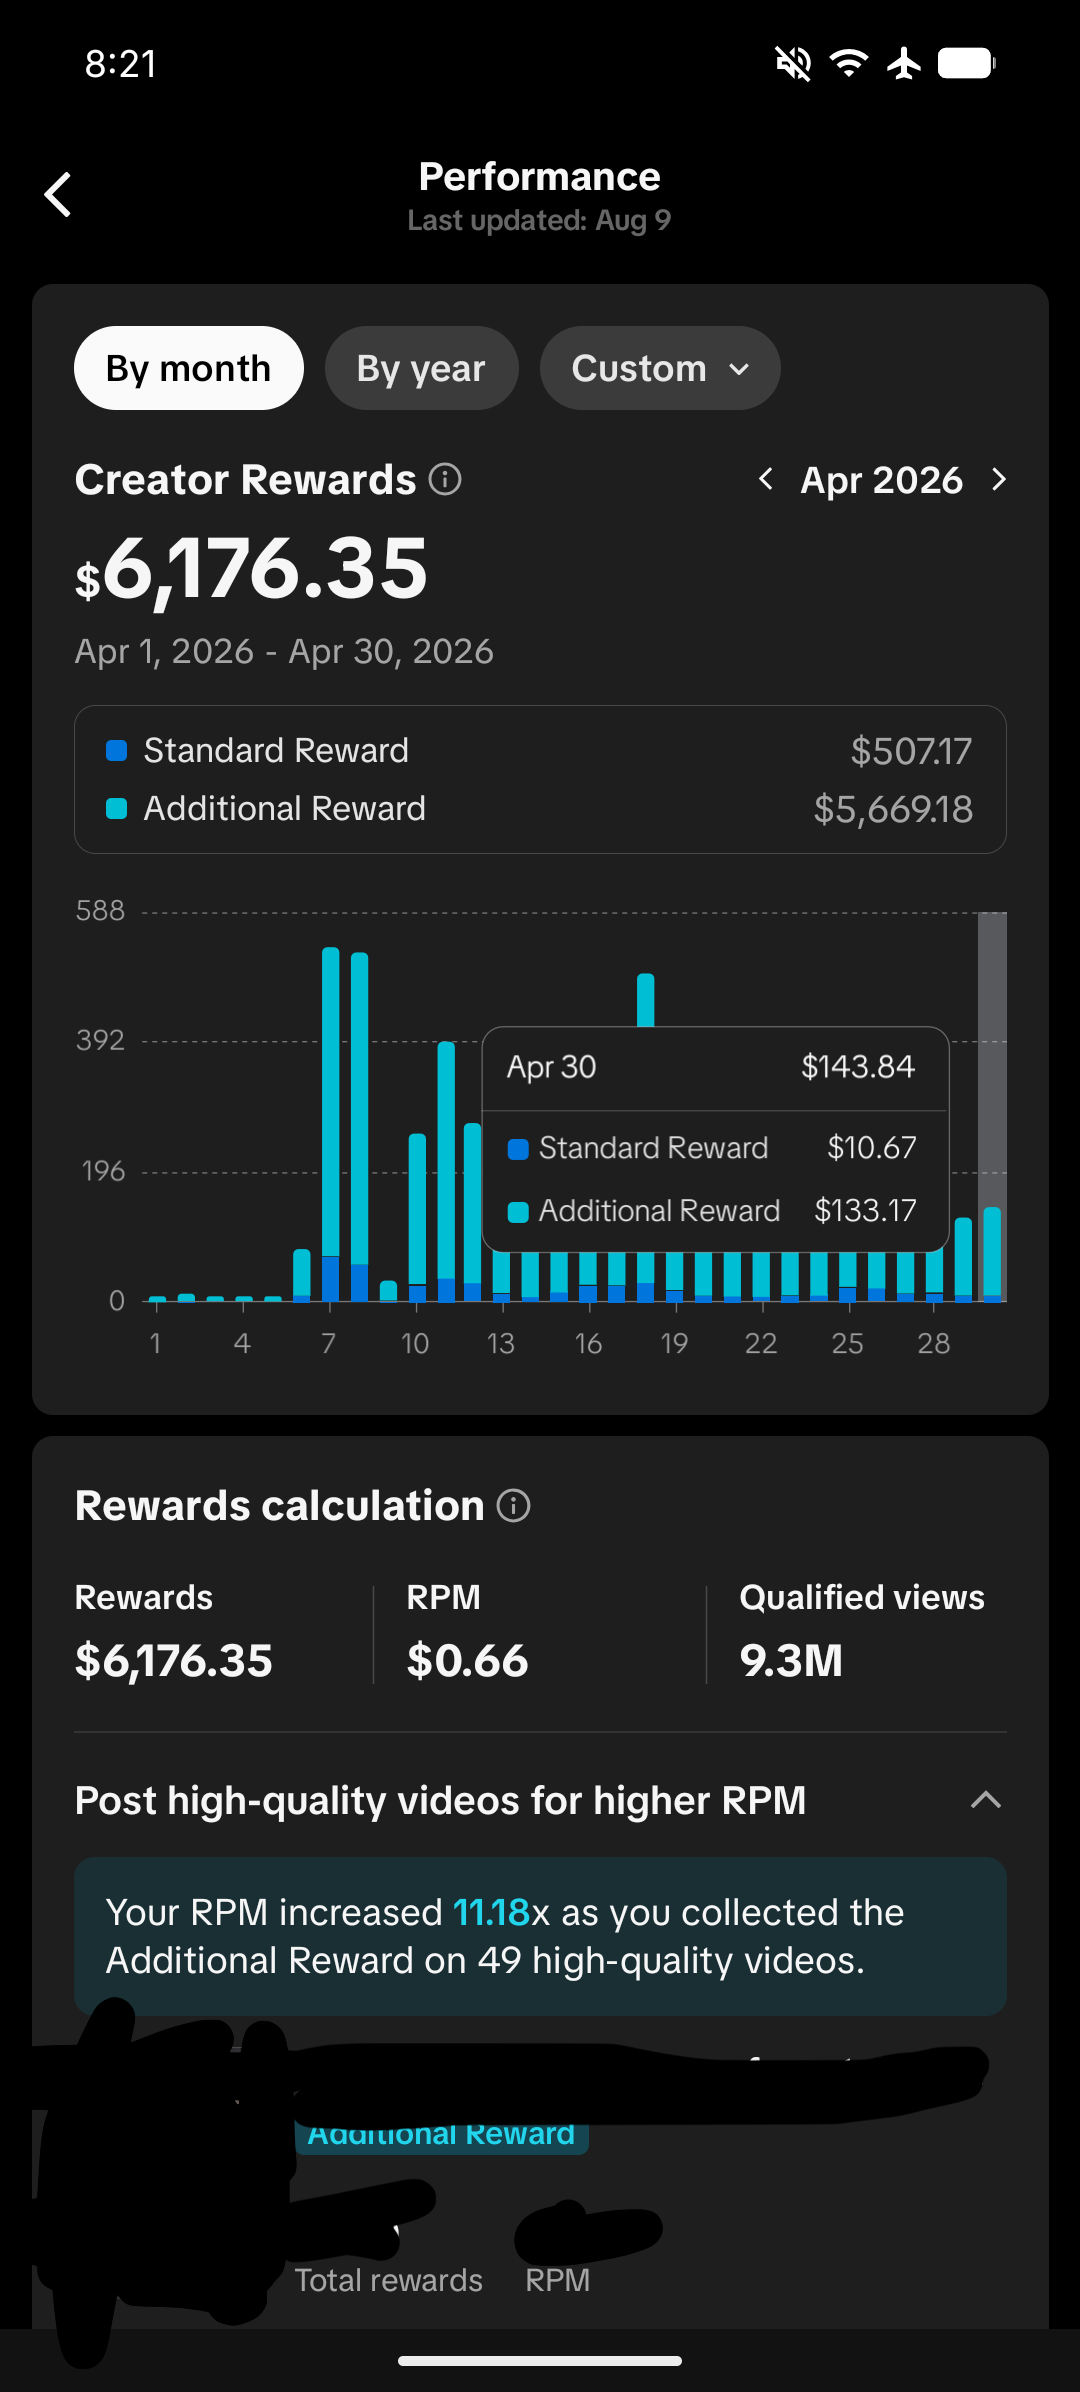Tap the Performance page title

pyautogui.click(x=540, y=177)
